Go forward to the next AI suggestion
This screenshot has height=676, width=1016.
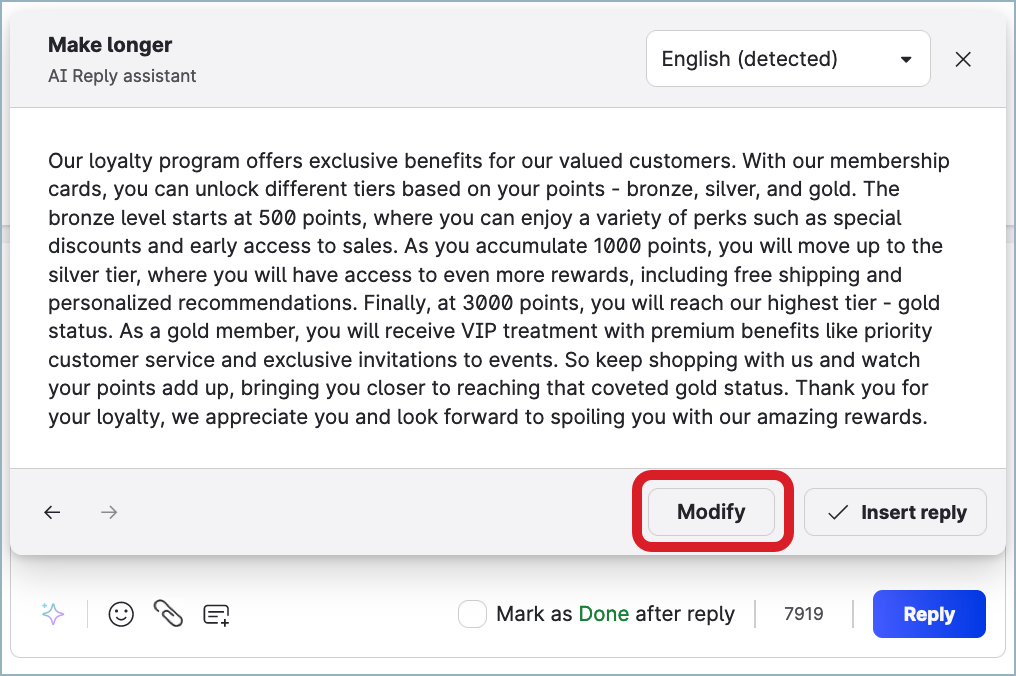click(109, 512)
